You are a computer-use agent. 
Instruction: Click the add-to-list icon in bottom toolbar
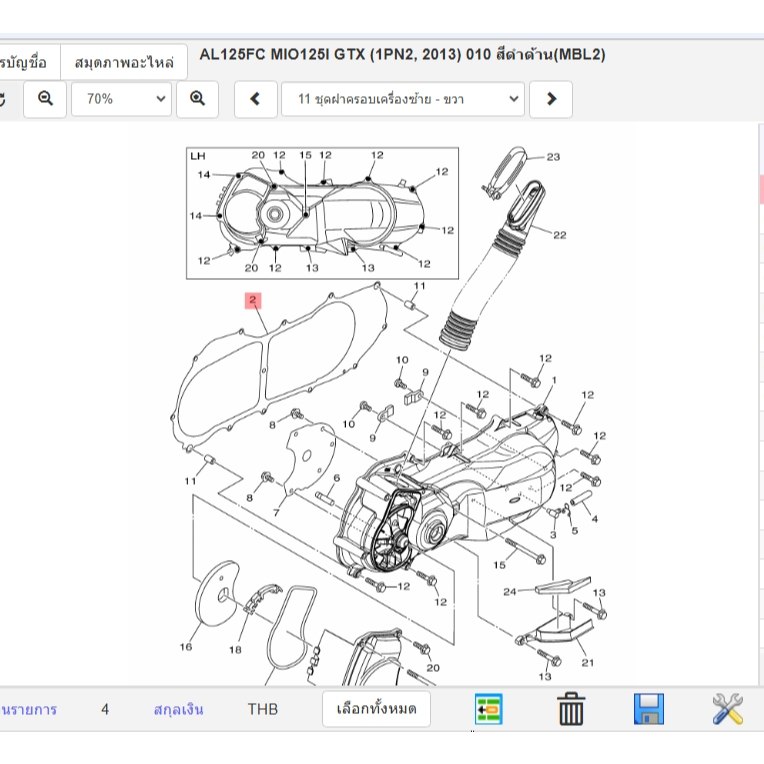pyautogui.click(x=489, y=709)
